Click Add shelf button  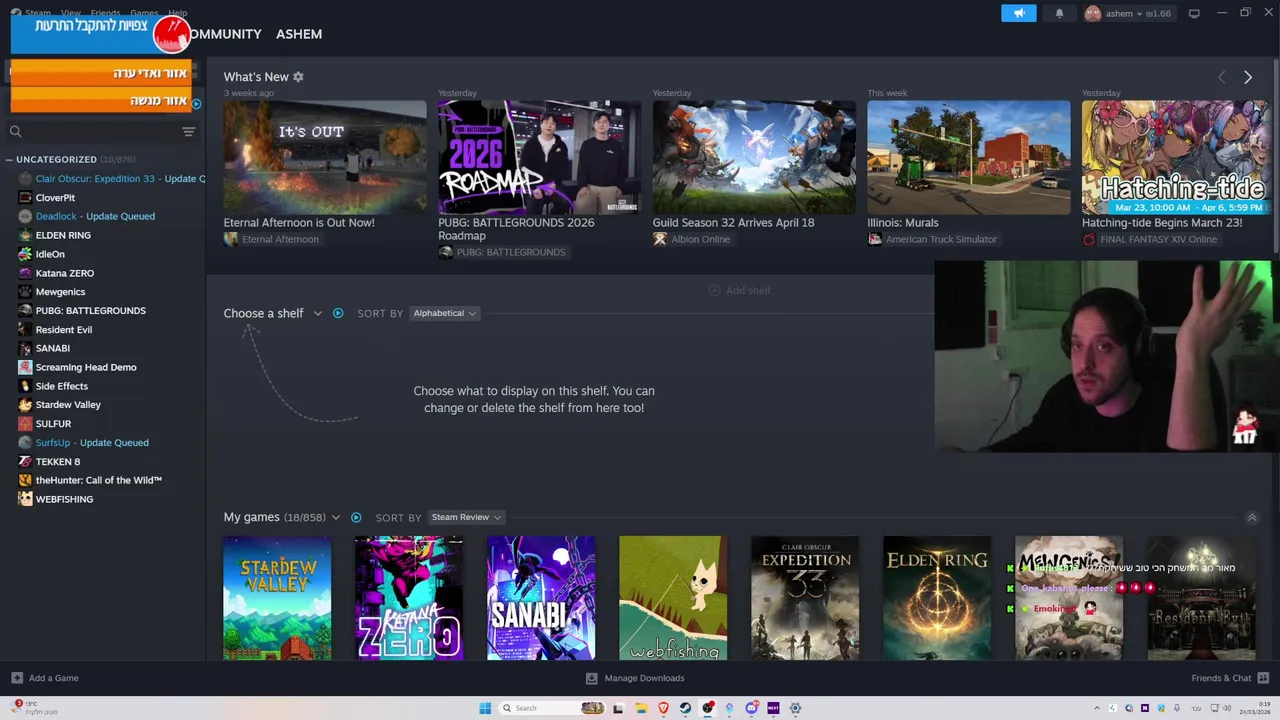pyautogui.click(x=739, y=290)
